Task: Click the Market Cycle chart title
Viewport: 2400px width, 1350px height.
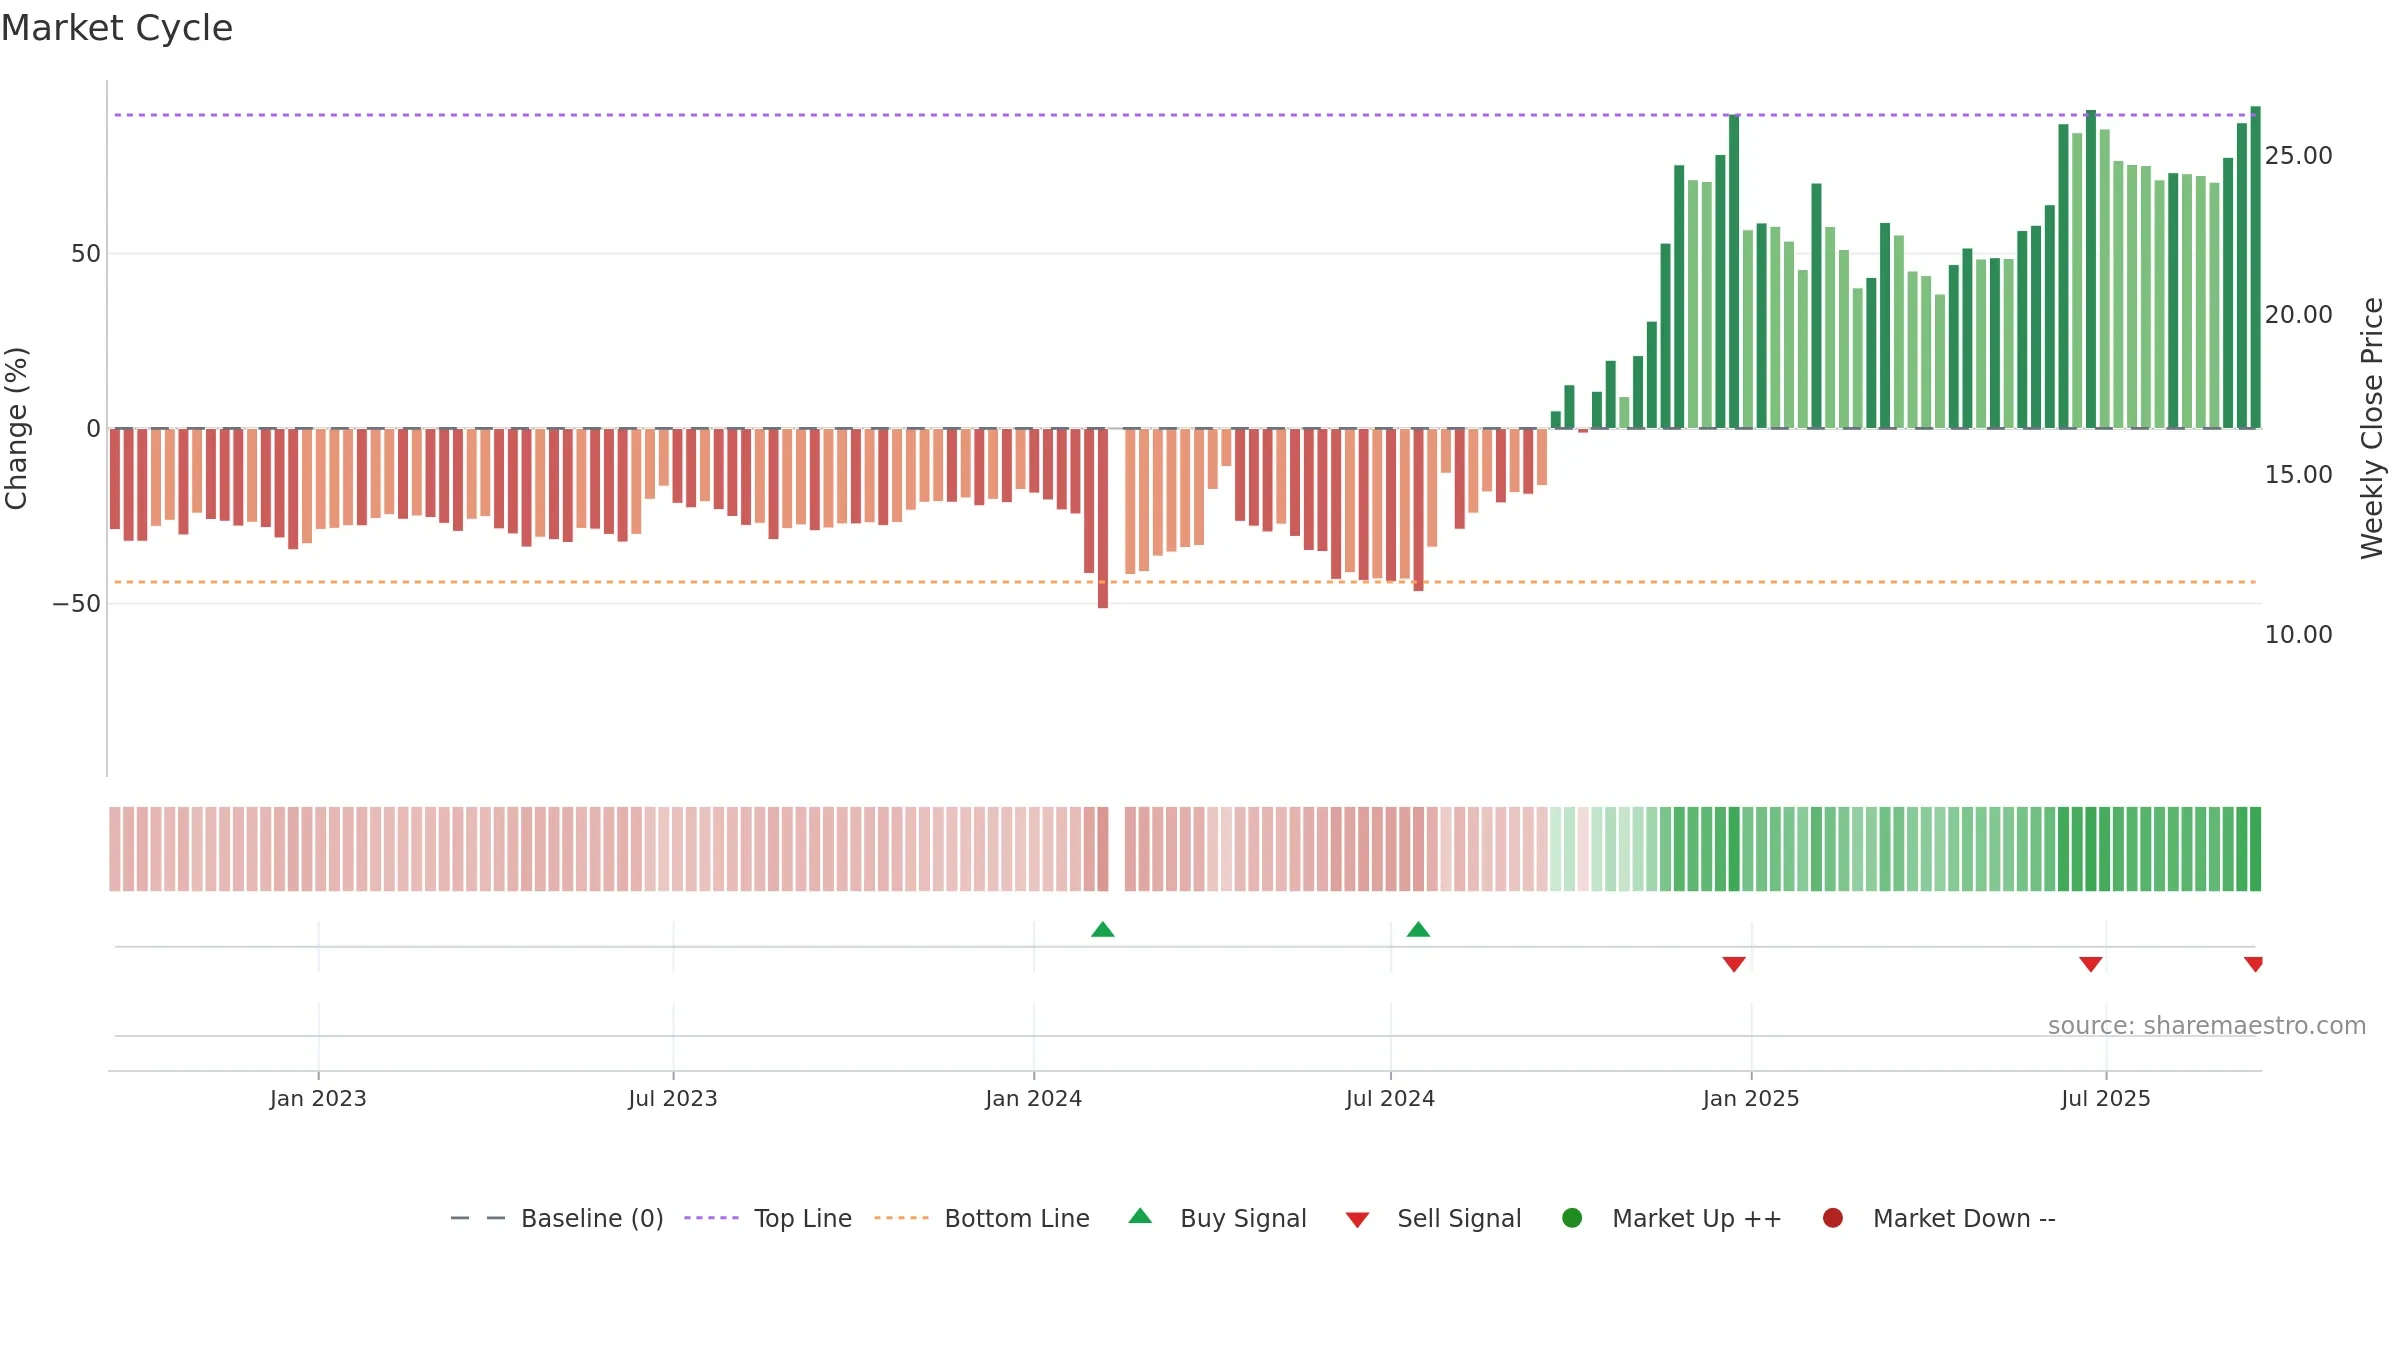Action: pos(117,28)
